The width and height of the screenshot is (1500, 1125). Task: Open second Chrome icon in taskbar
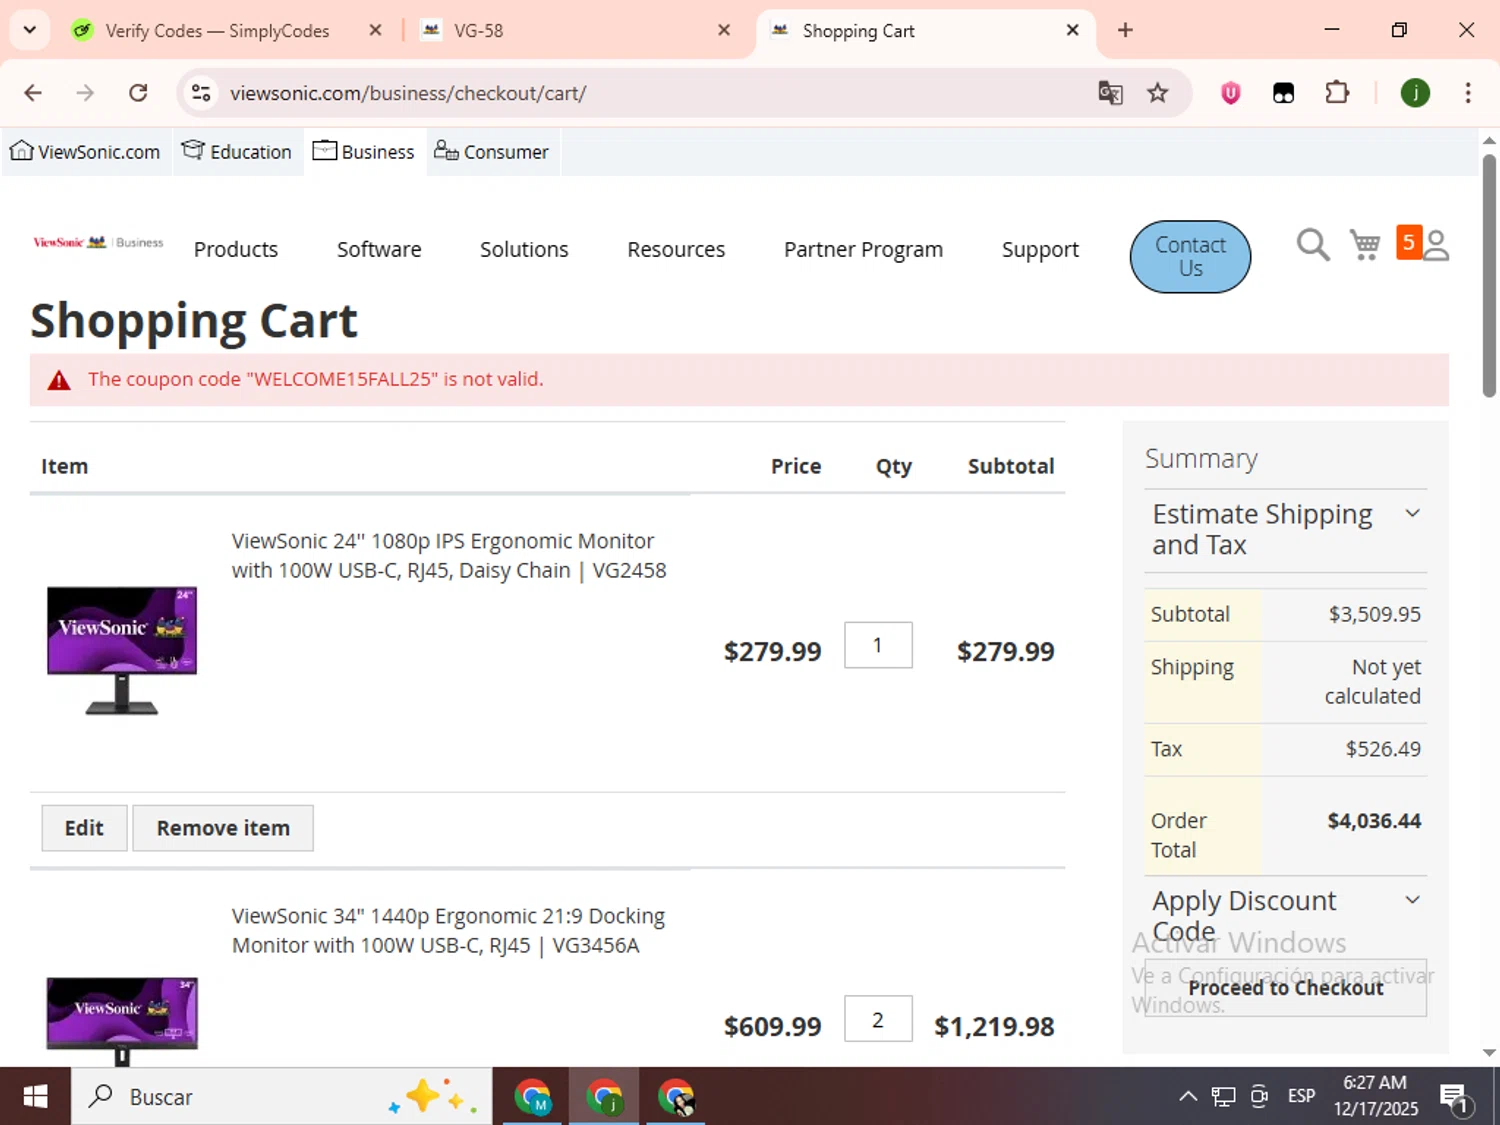click(x=605, y=1097)
